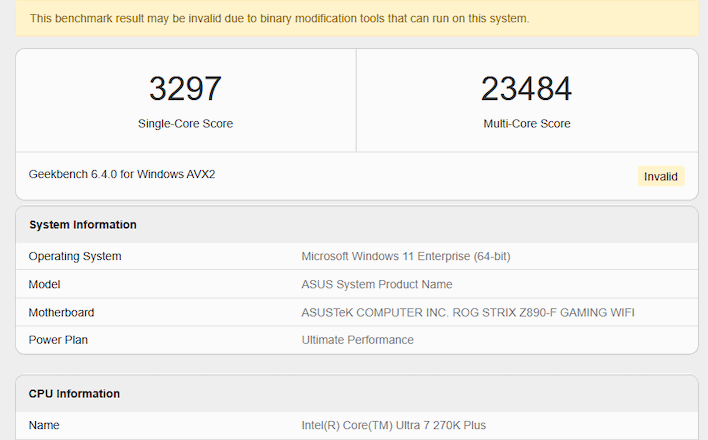
Task: Select Intel(R) Core(TM) Ultra 7 270K Plus value
Action: point(394,425)
